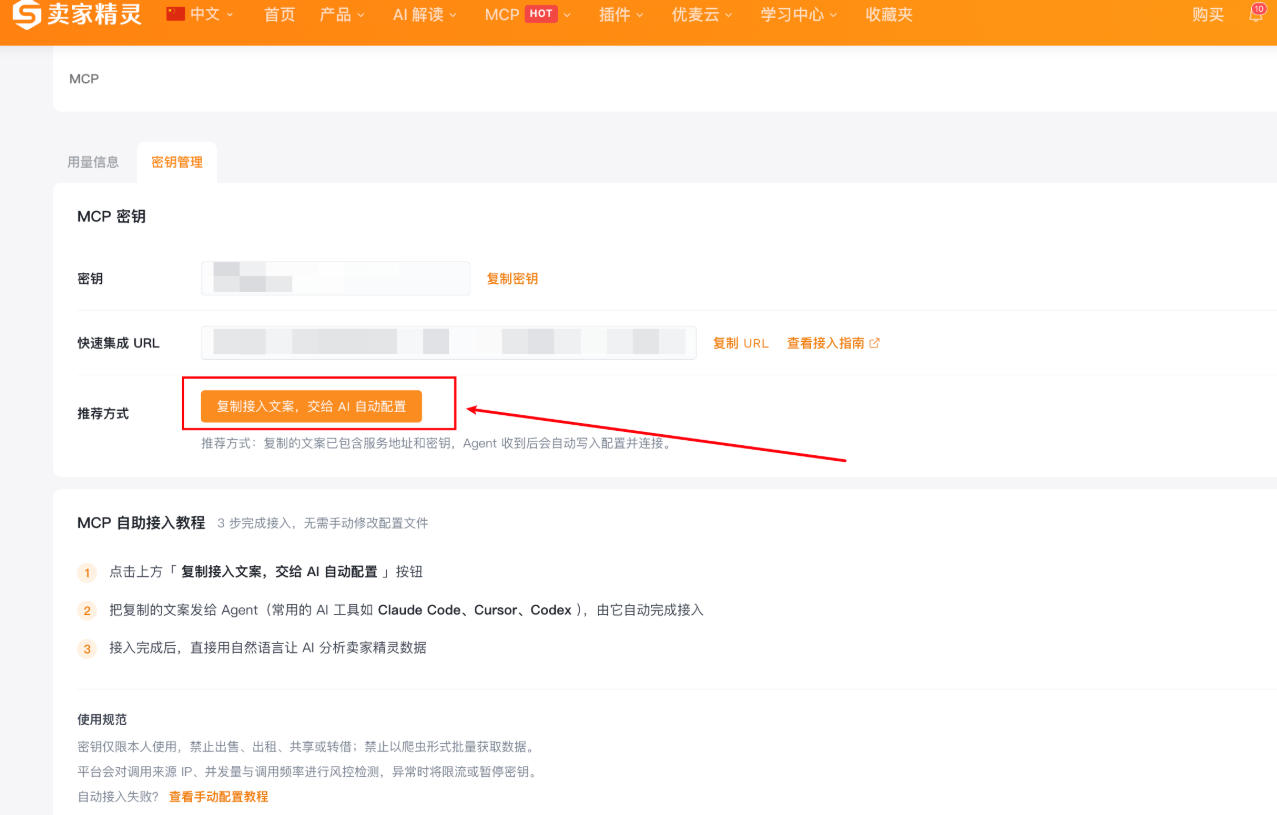The height and width of the screenshot is (815, 1277).
Task: Click 购买 in the top bar
Action: point(1208,15)
